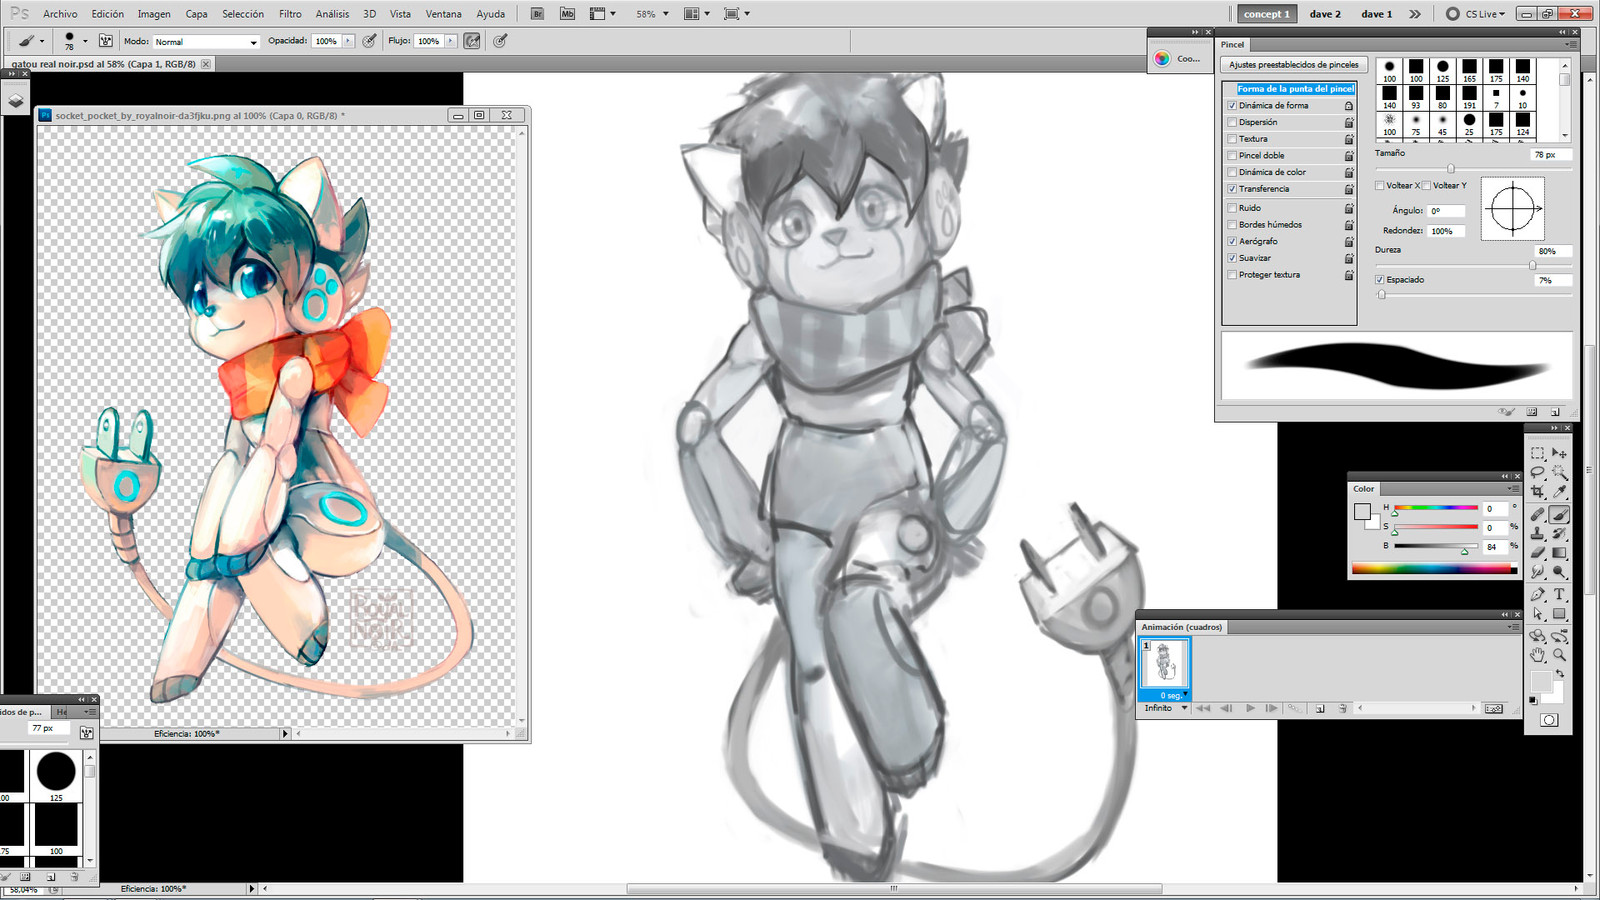Open the Capa menu
1600x900 pixels.
tap(197, 14)
